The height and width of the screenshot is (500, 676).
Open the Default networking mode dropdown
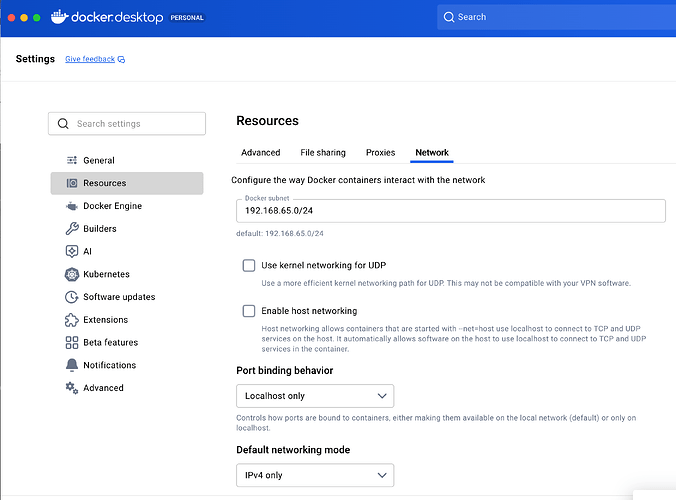pos(314,475)
